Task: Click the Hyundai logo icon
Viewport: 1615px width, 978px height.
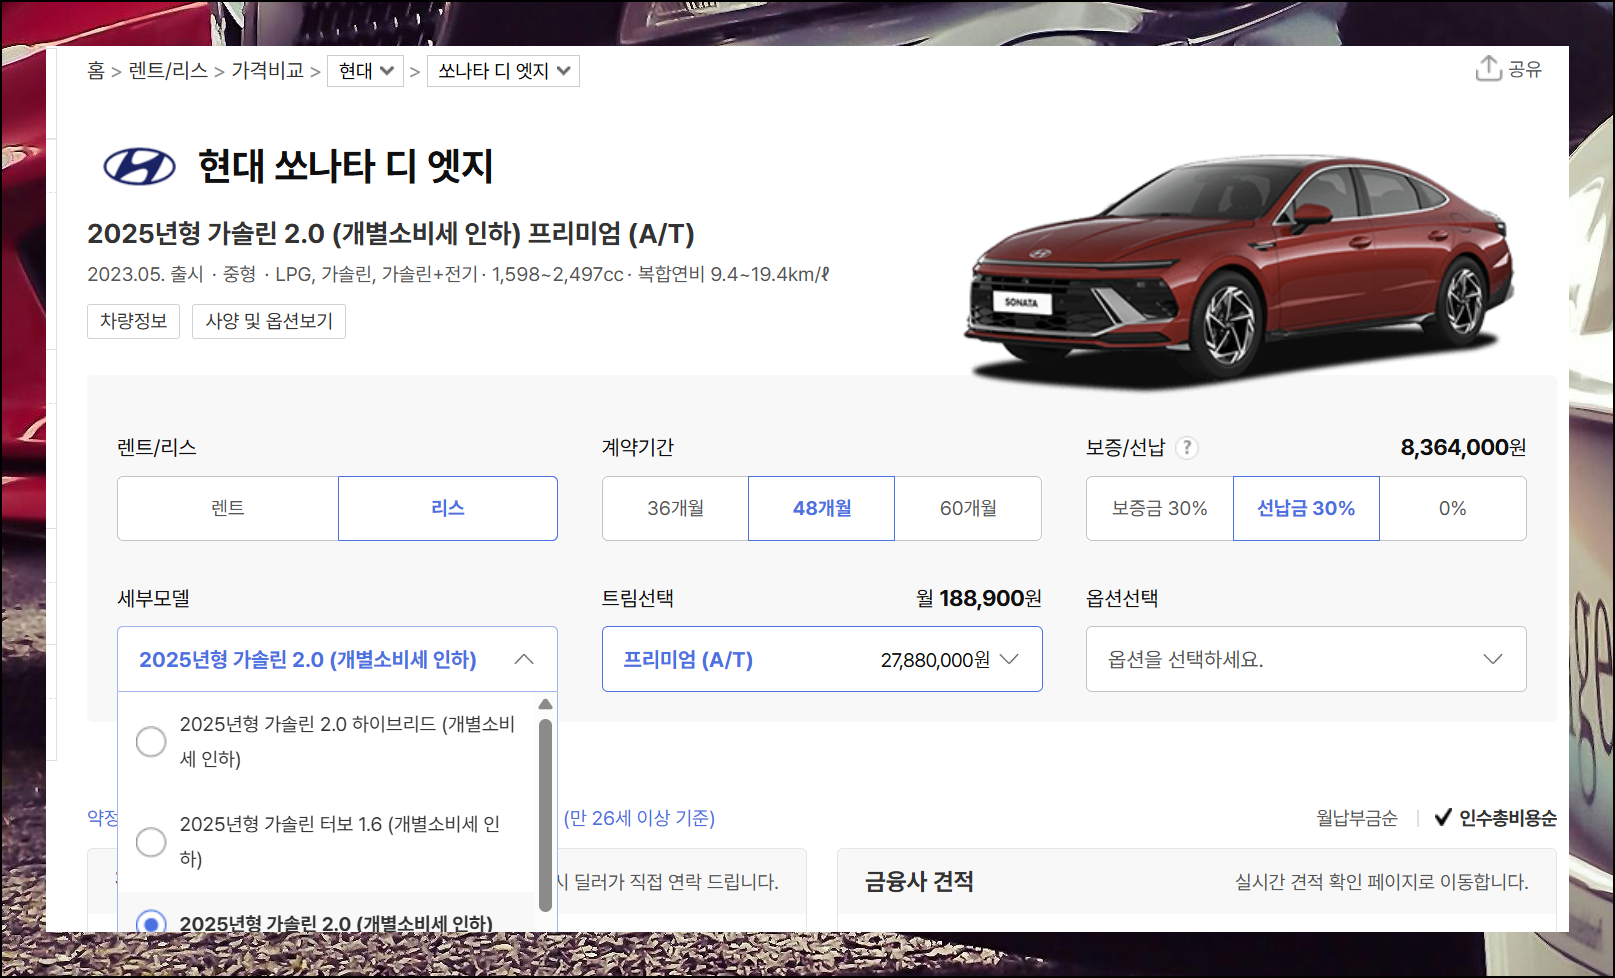Action: point(140,167)
